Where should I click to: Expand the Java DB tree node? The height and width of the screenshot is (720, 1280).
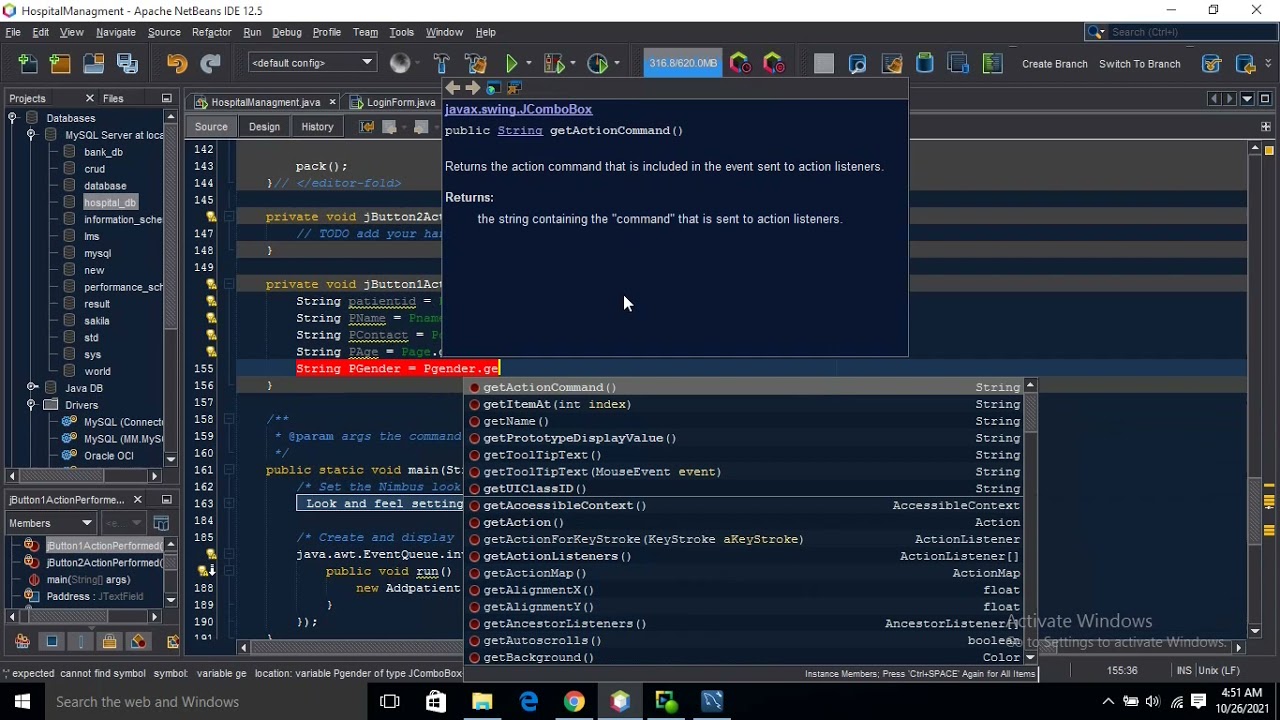pyautogui.click(x=32, y=388)
